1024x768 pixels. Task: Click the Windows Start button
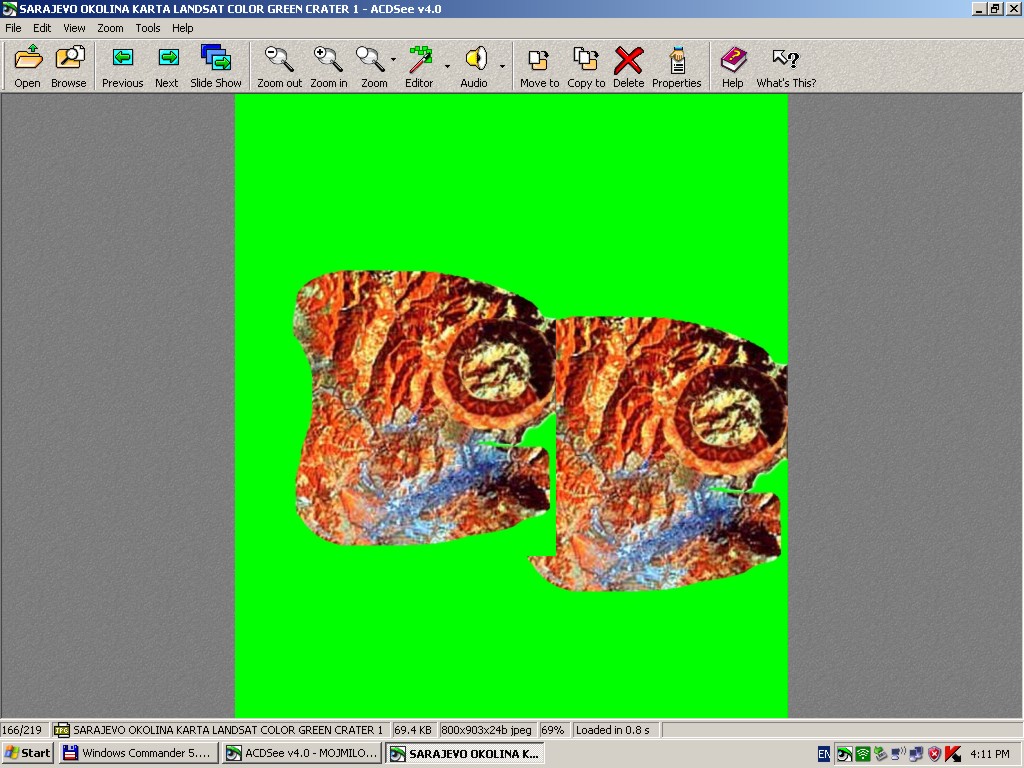click(27, 753)
